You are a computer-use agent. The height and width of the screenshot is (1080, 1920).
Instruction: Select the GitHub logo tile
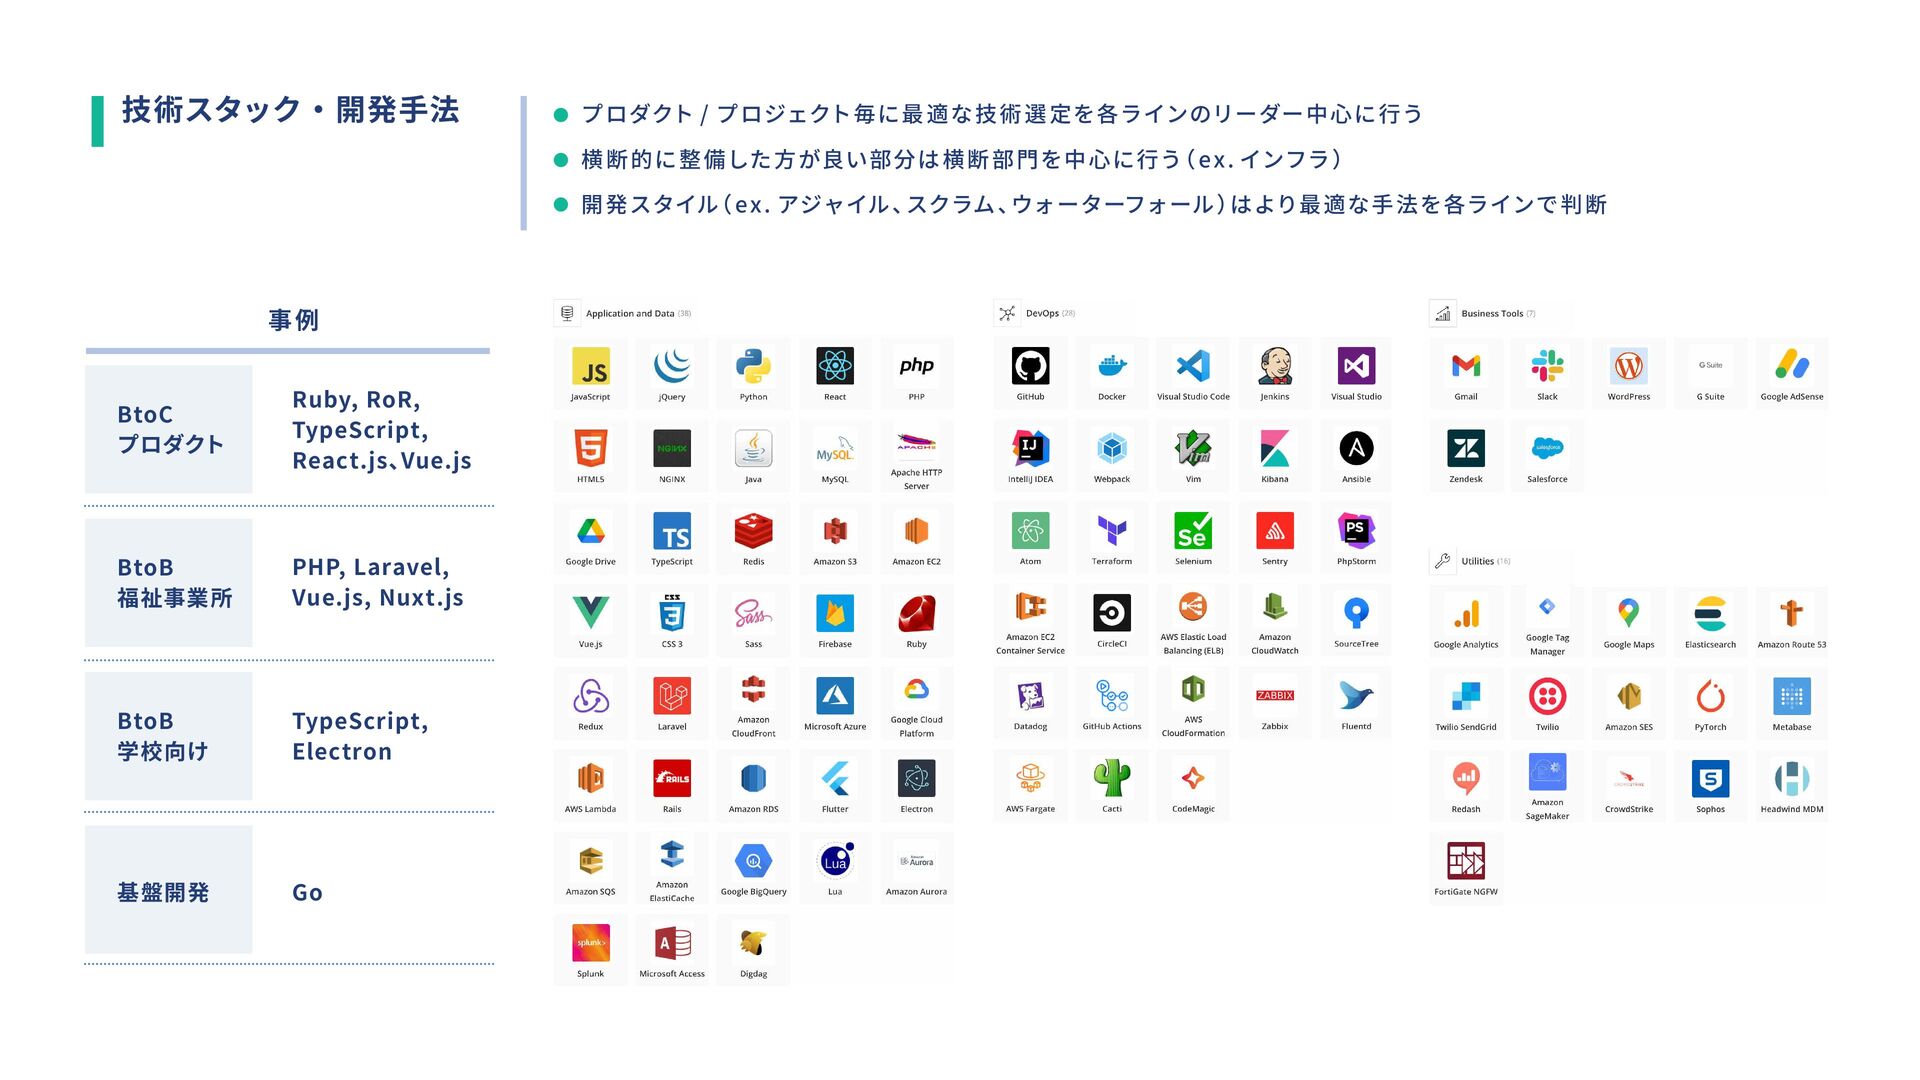pyautogui.click(x=1030, y=367)
